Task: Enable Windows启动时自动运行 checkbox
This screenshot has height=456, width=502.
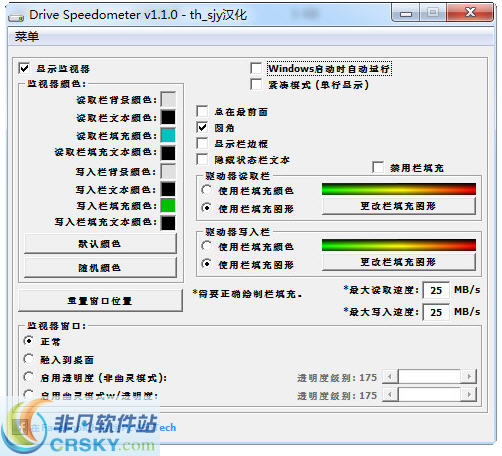Action: click(256, 68)
